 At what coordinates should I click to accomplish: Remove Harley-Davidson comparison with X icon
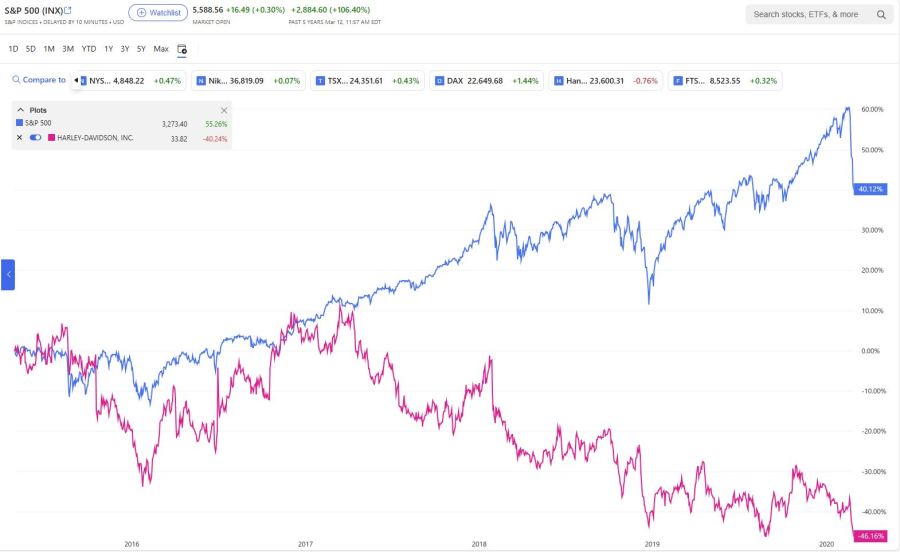pos(19,137)
